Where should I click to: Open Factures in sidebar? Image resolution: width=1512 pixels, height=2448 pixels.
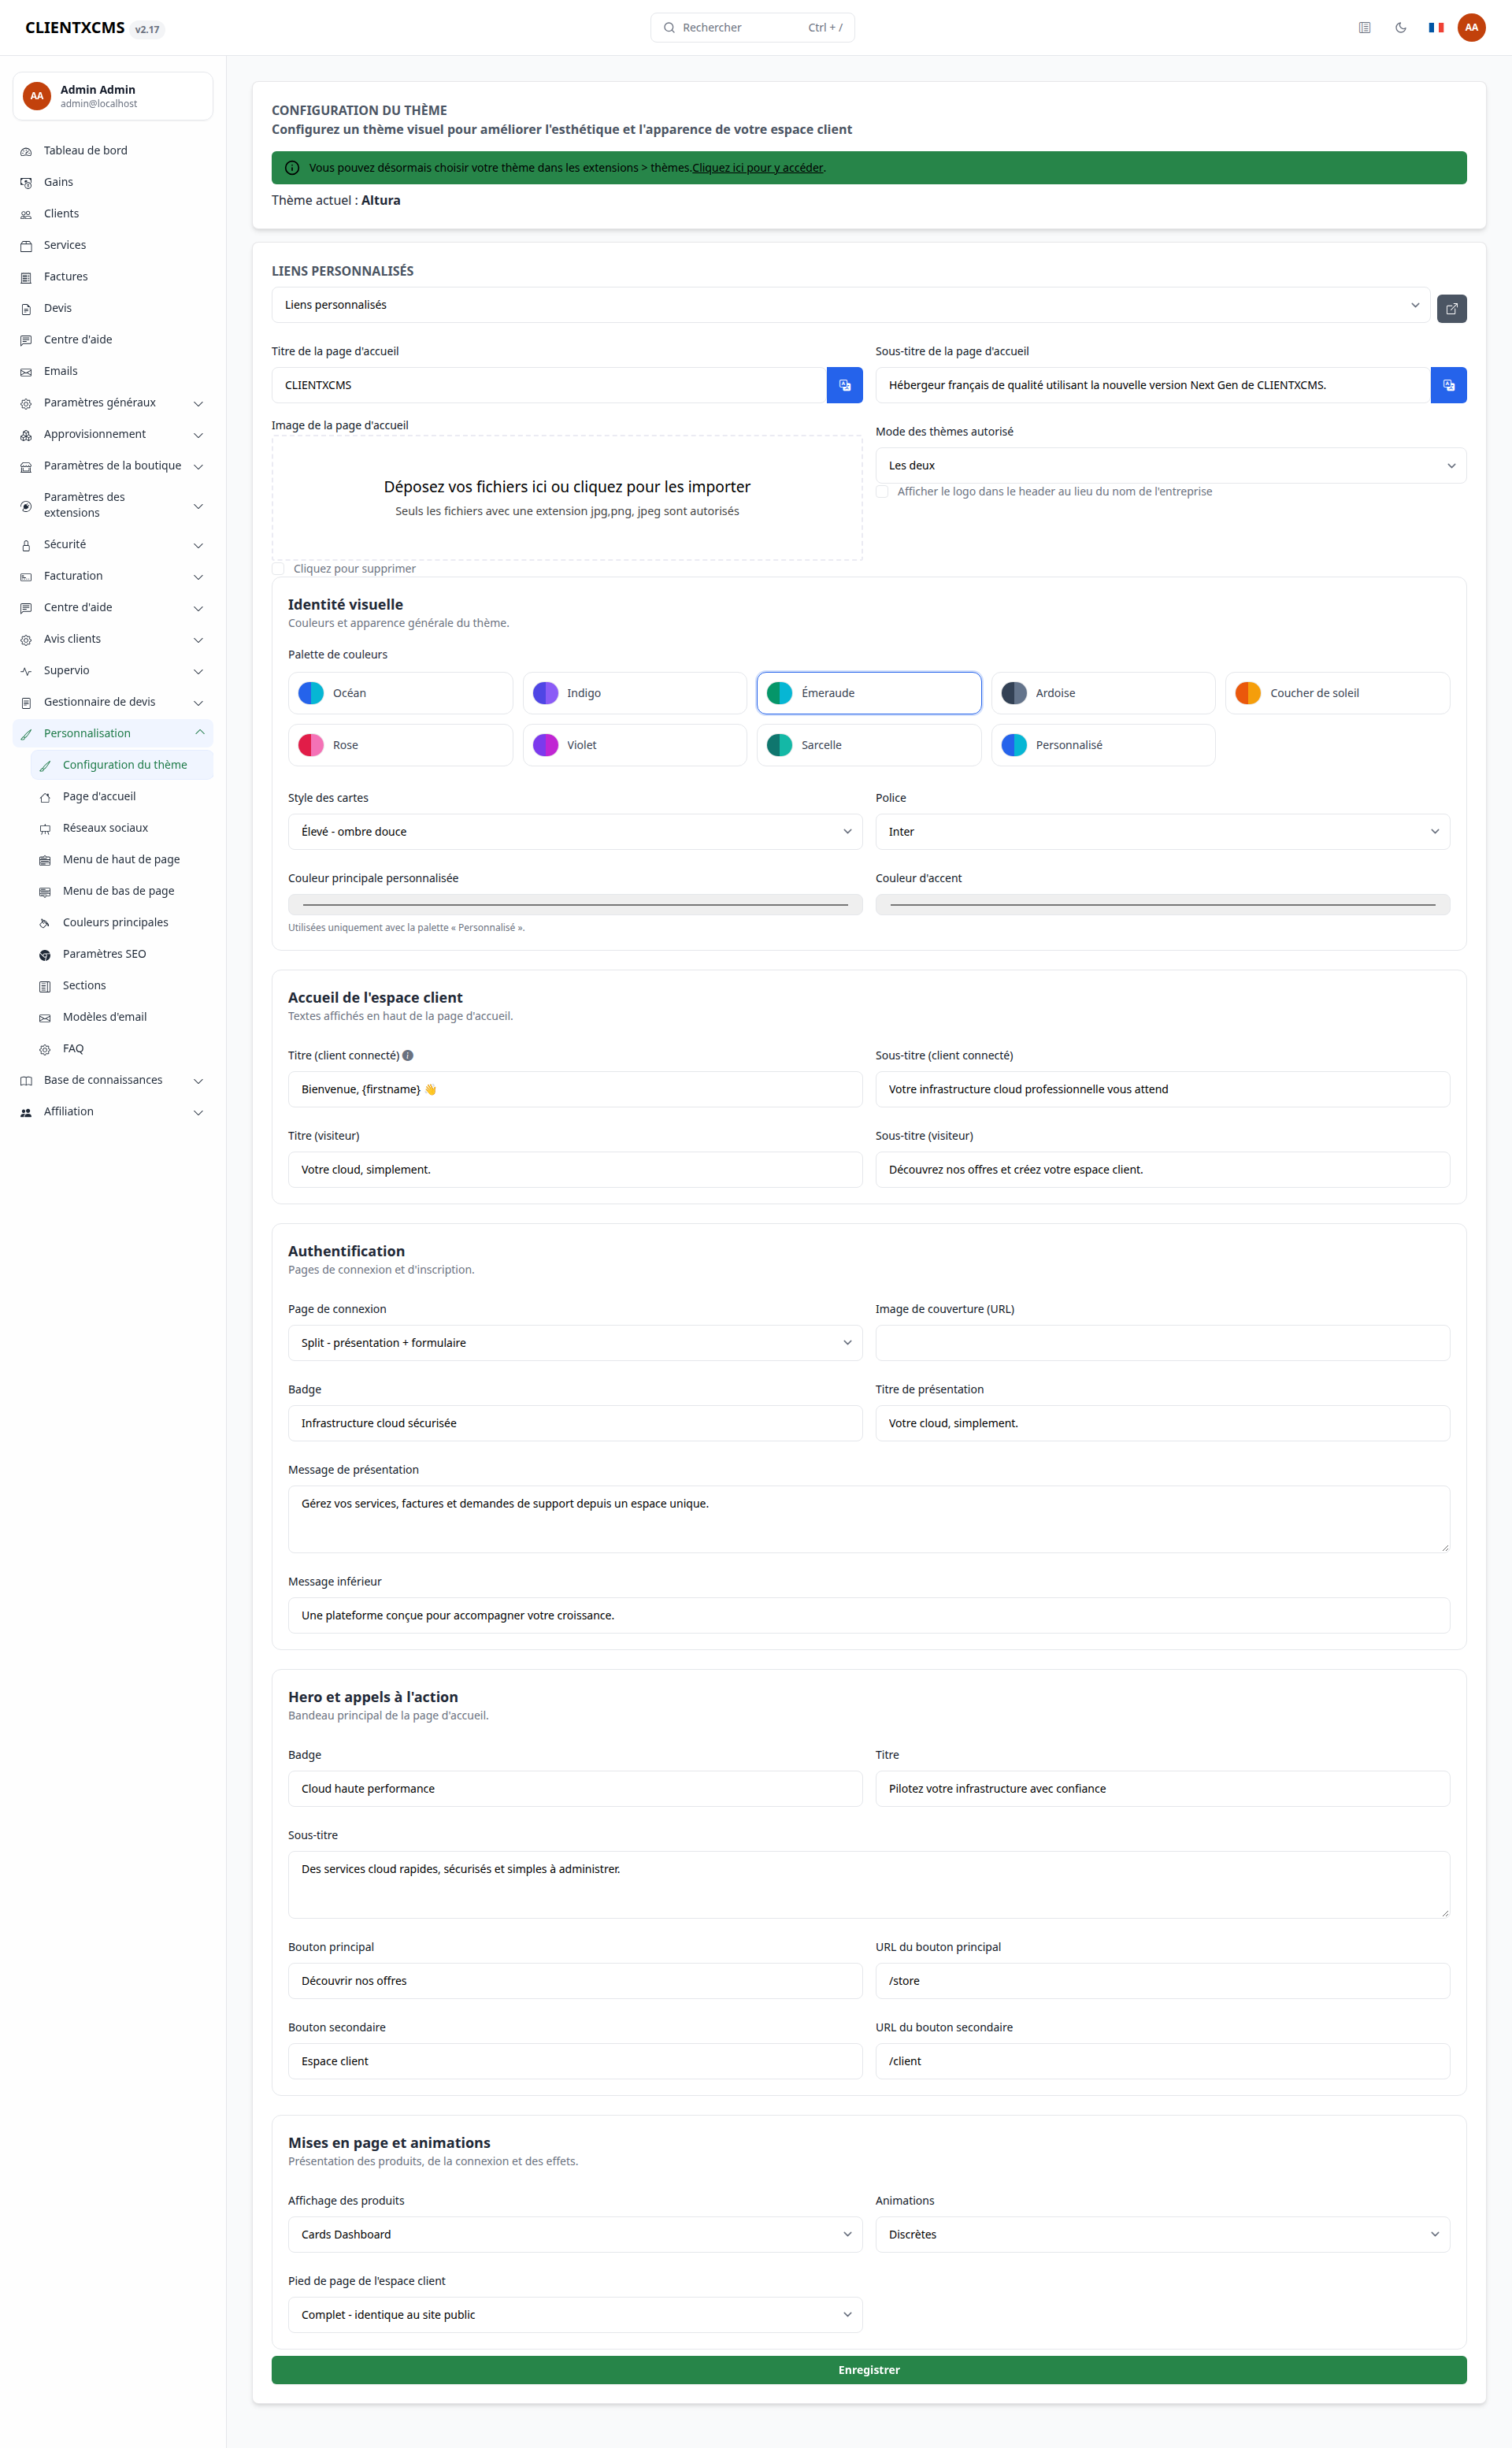(113, 277)
